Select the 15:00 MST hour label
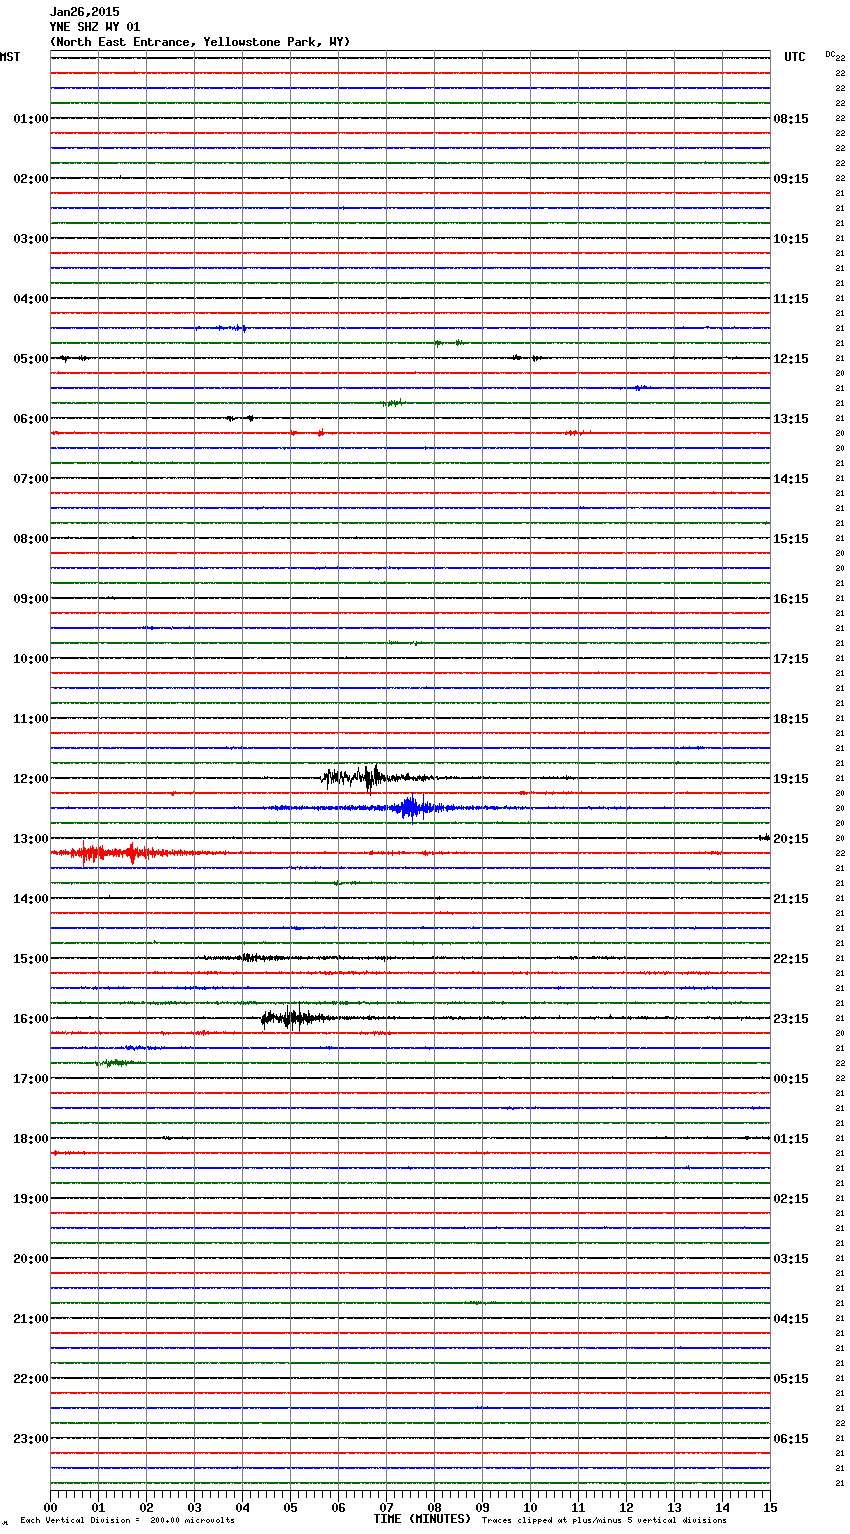Image resolution: width=850 pixels, height=1534 pixels. (31, 959)
